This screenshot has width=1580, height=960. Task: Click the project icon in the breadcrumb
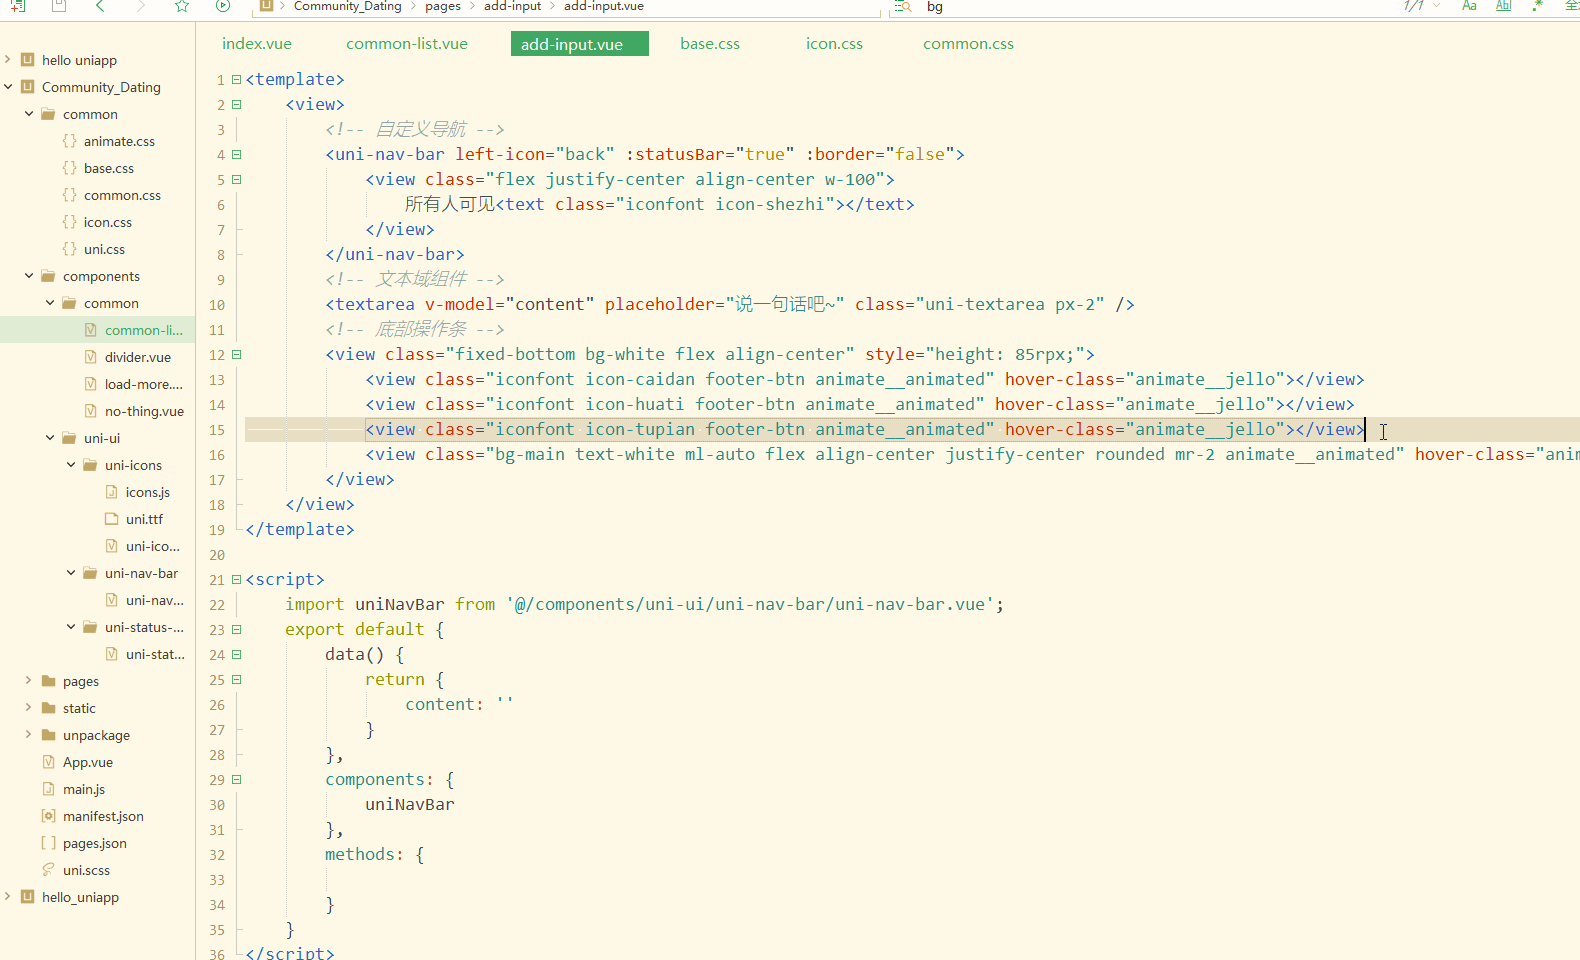(267, 6)
